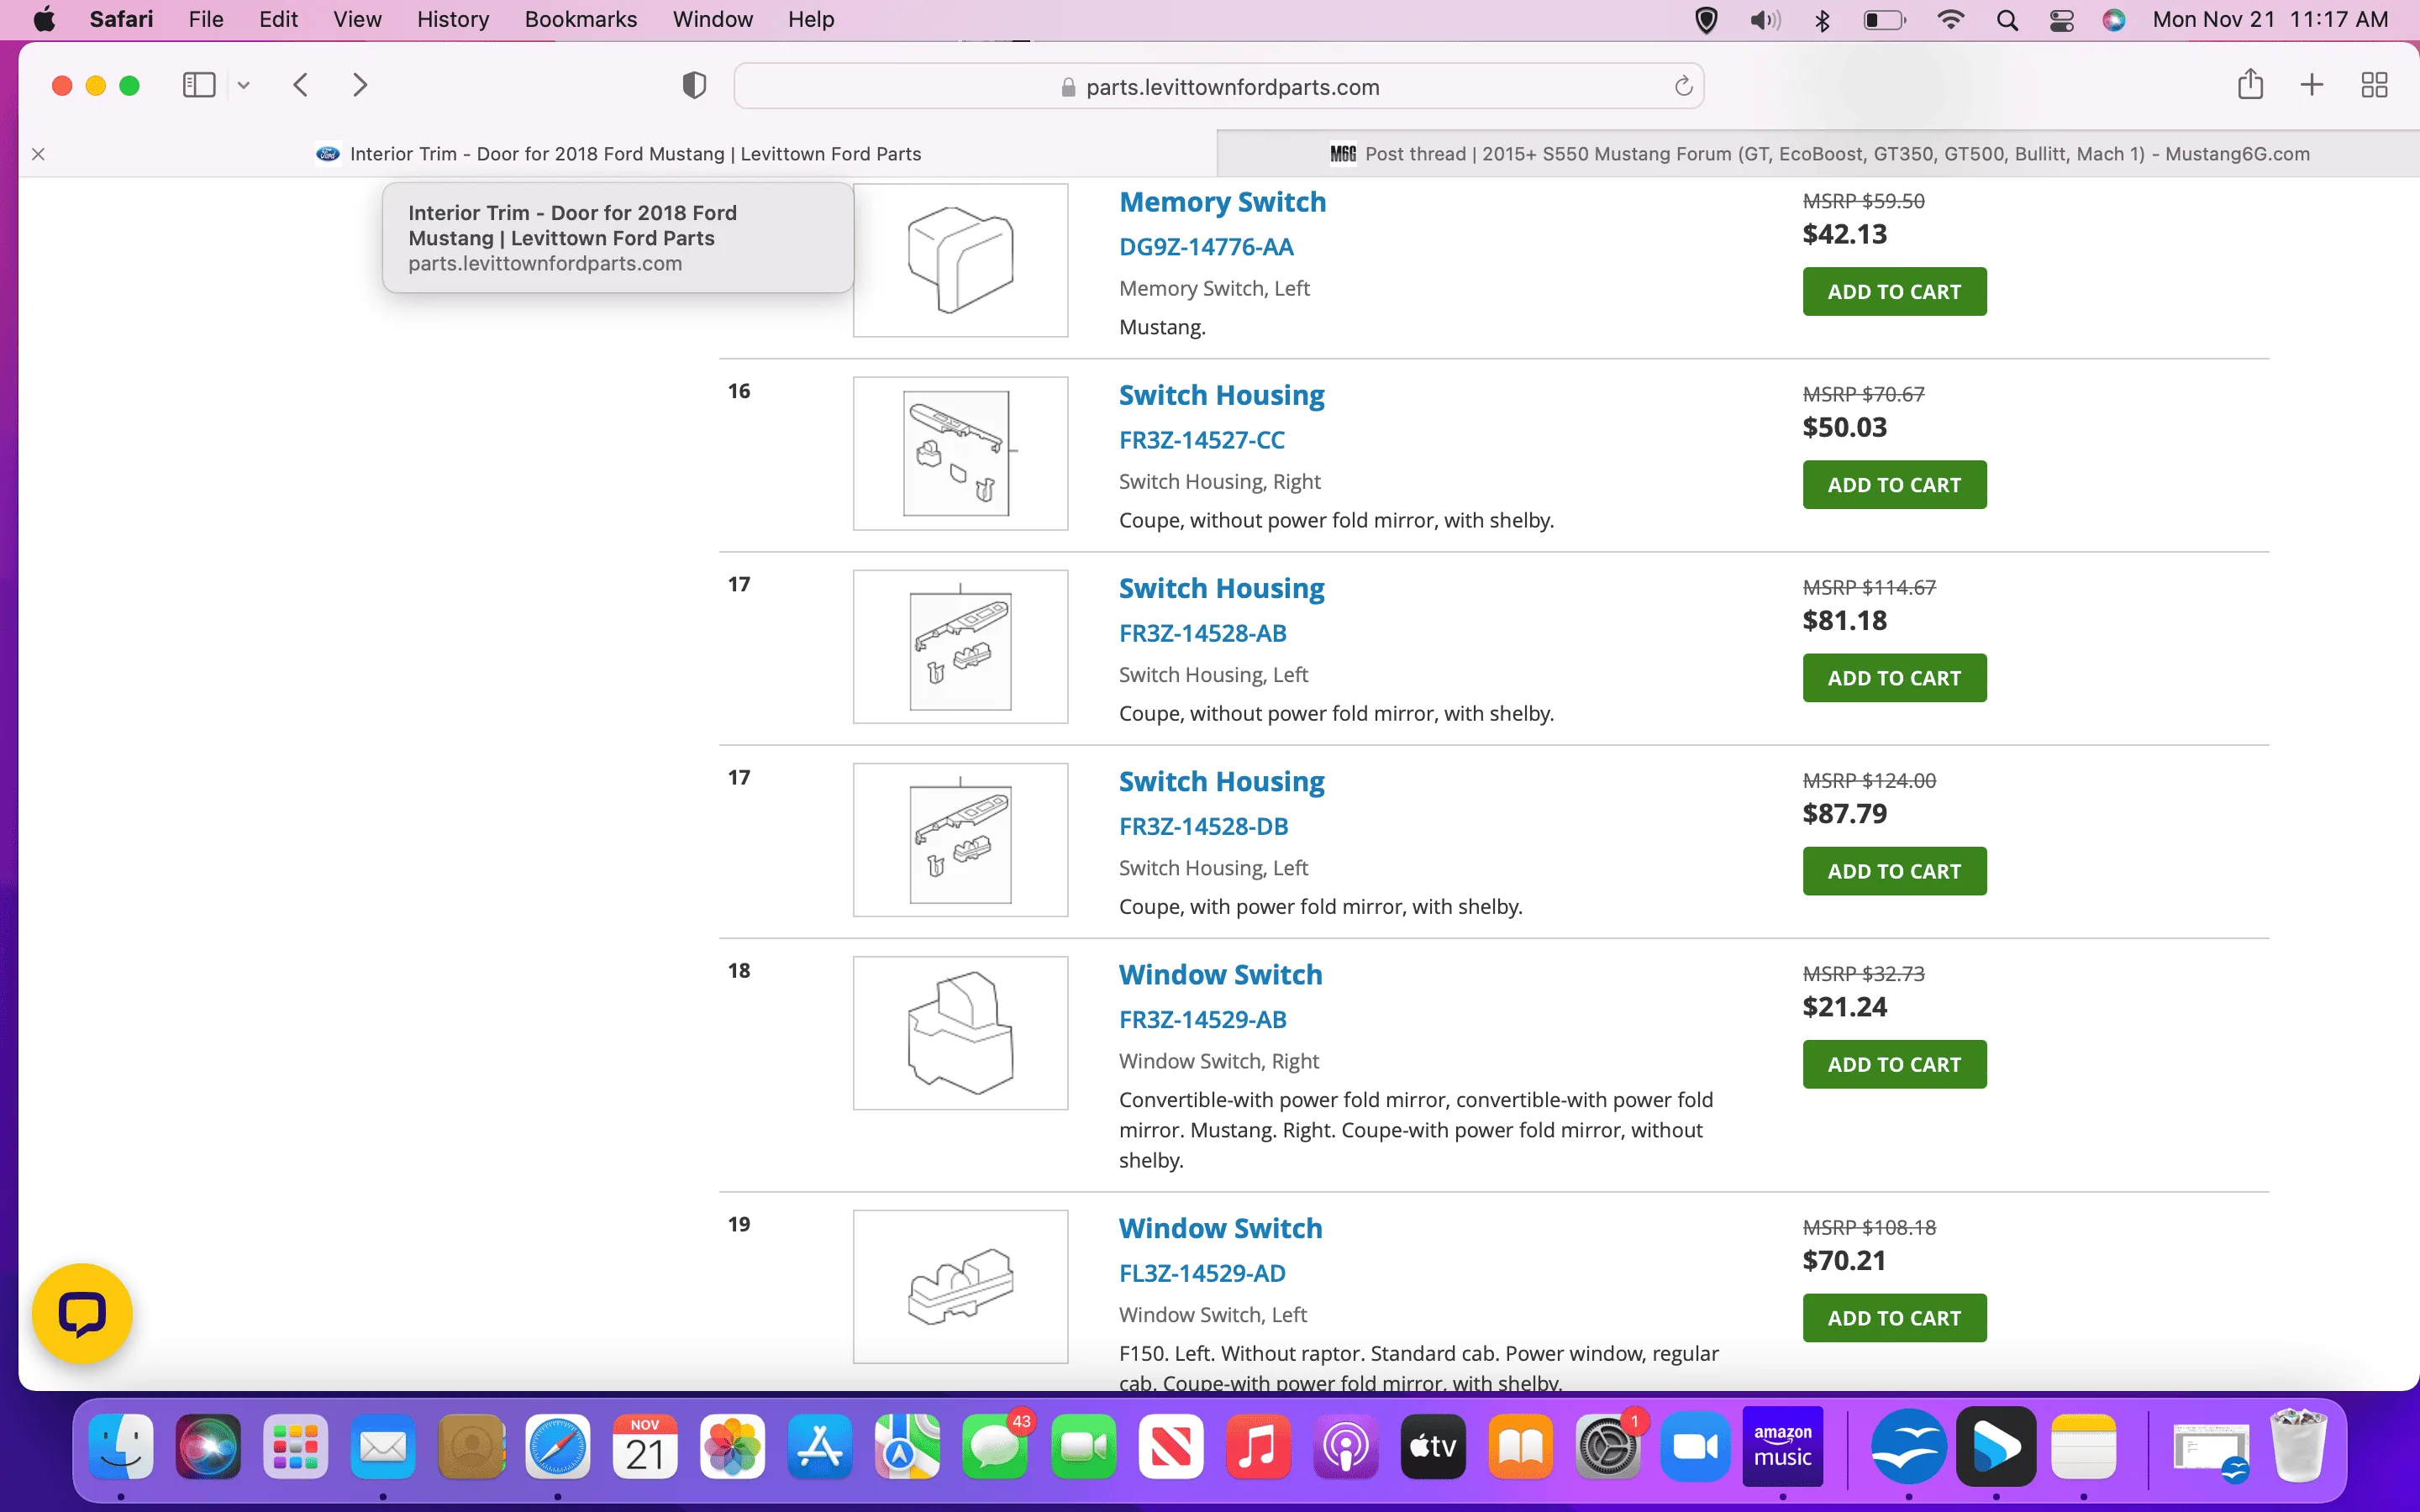Screen dimensions: 2420x1512
Task: Open the live chat bubble widget
Action: click(82, 1314)
